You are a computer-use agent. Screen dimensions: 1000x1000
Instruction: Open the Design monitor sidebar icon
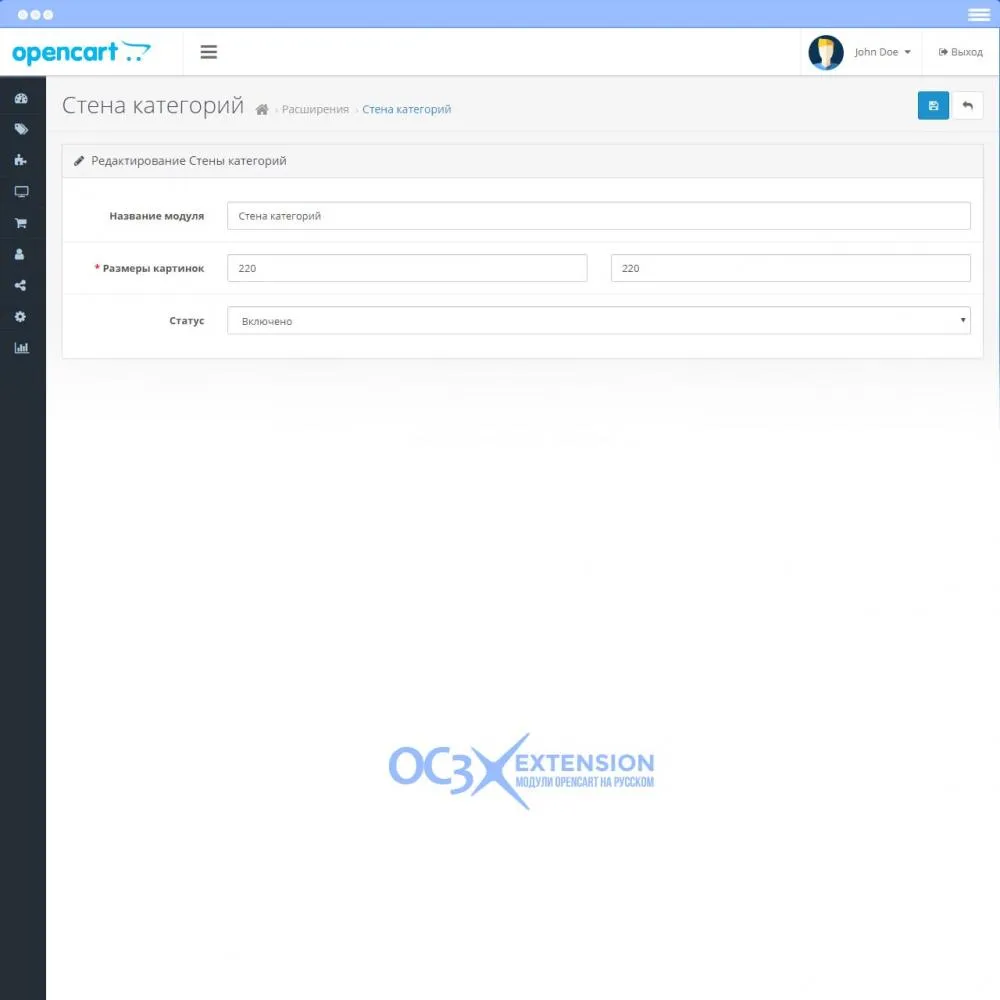click(x=21, y=191)
